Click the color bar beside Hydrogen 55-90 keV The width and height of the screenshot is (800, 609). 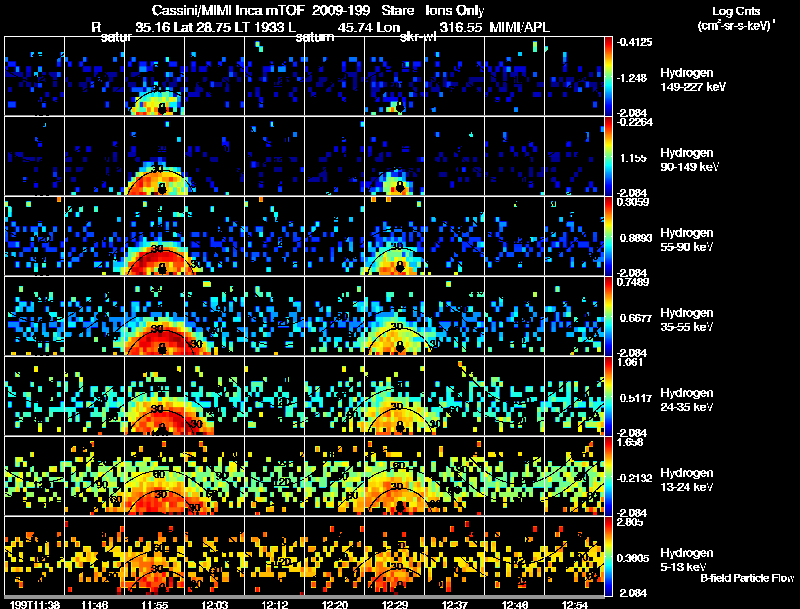[608, 237]
